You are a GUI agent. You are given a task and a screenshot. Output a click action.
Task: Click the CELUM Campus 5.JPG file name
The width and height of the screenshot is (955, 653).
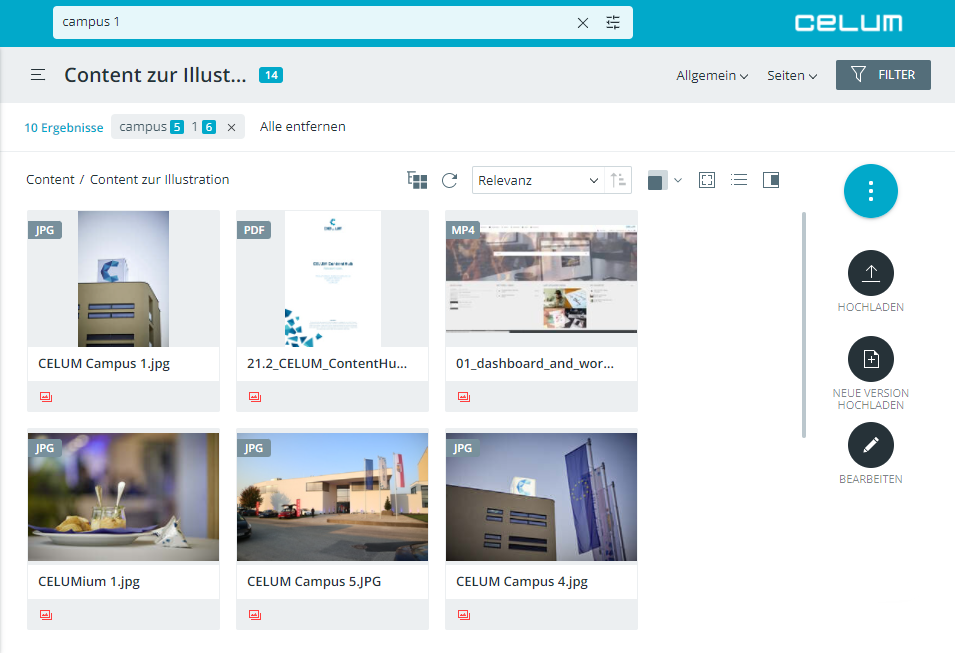point(314,582)
